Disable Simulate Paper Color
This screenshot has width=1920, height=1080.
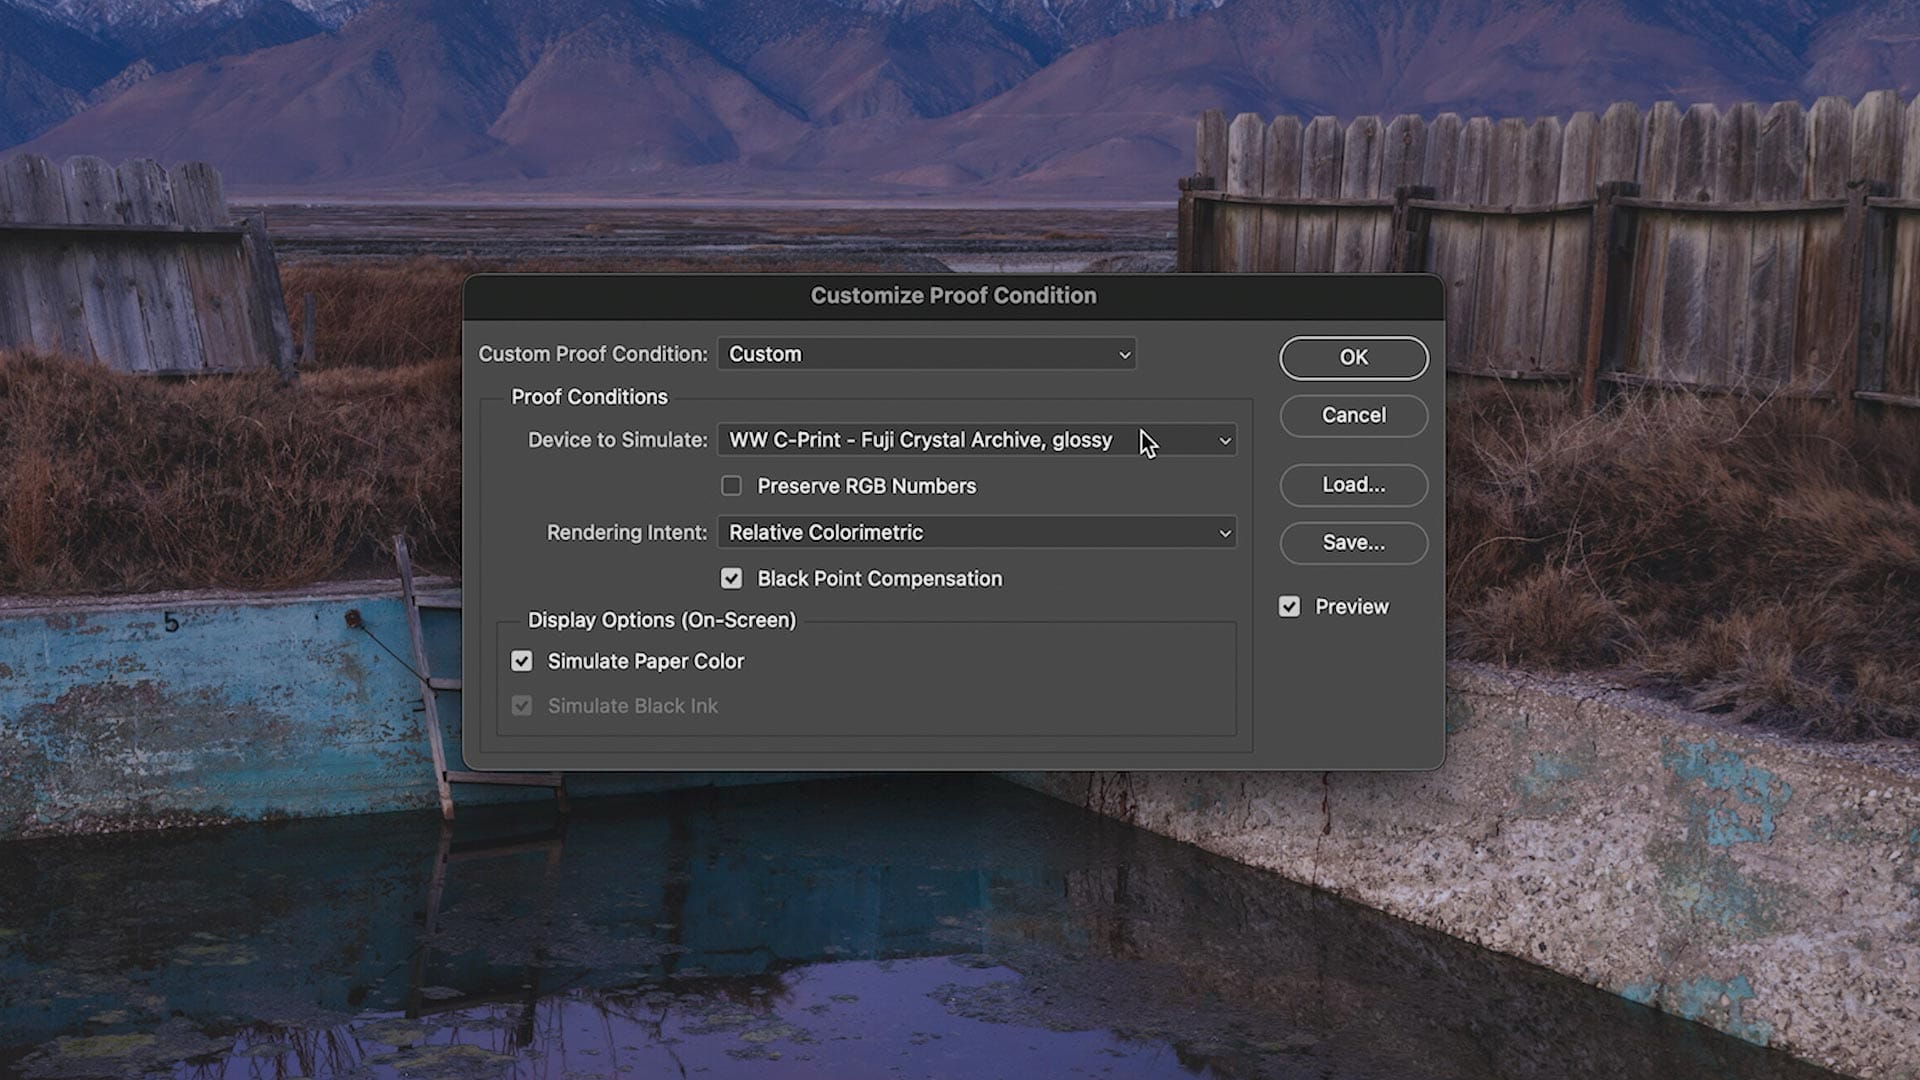click(x=521, y=661)
